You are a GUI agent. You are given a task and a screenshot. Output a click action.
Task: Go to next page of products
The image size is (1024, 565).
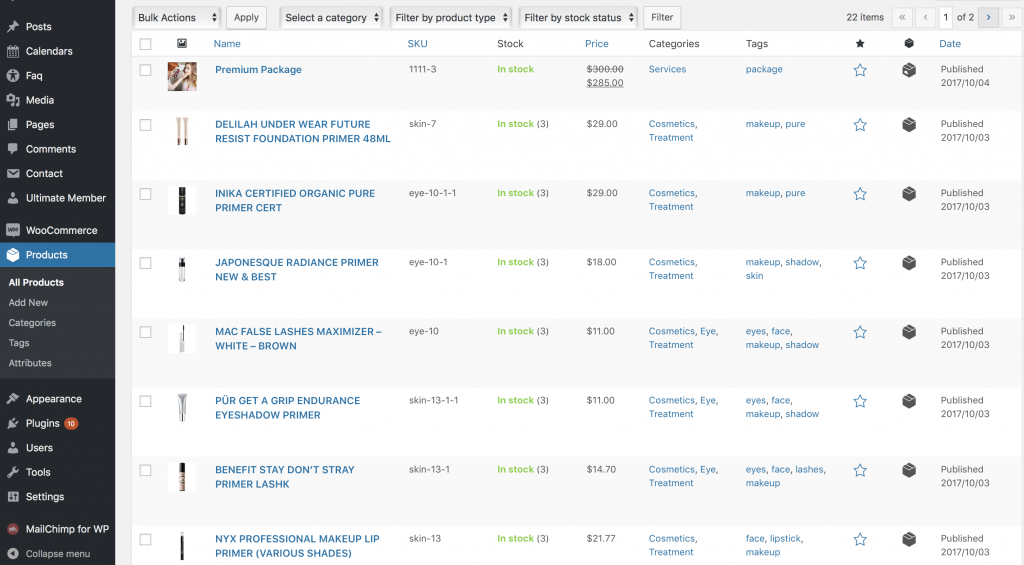coord(988,18)
